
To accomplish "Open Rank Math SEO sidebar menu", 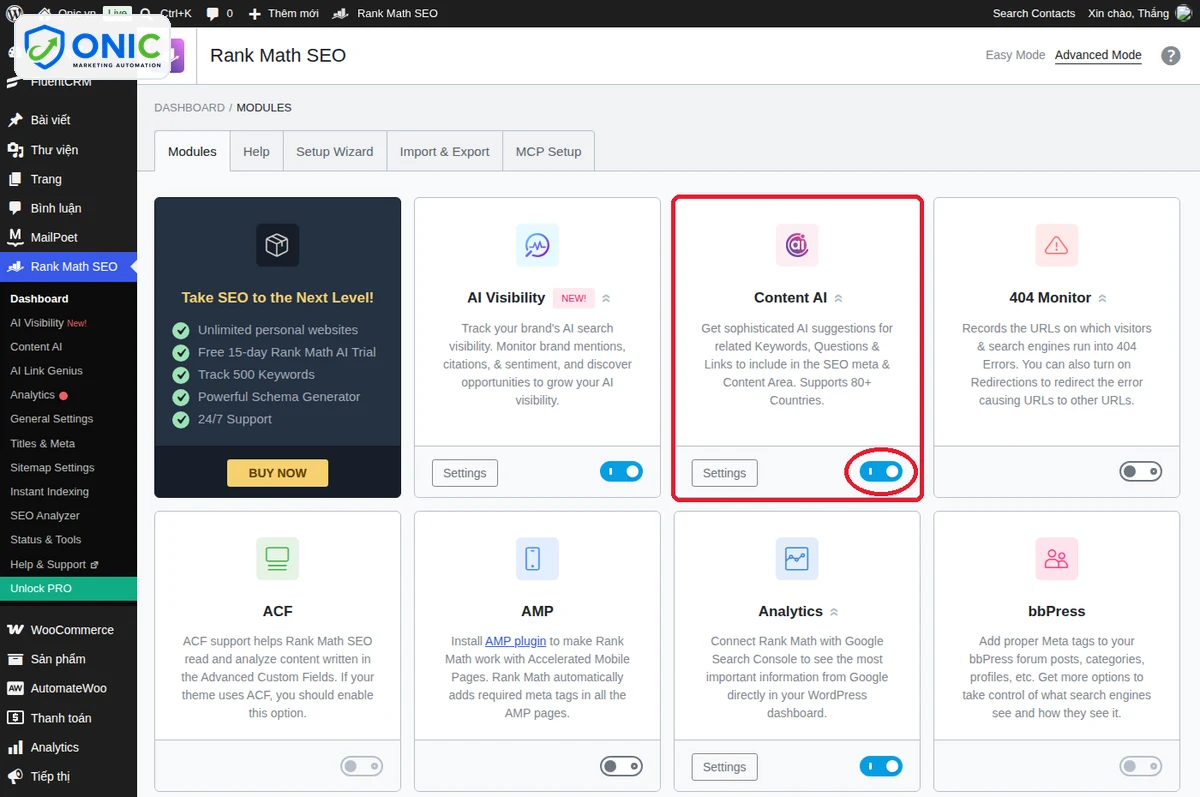I will click(x=68, y=267).
